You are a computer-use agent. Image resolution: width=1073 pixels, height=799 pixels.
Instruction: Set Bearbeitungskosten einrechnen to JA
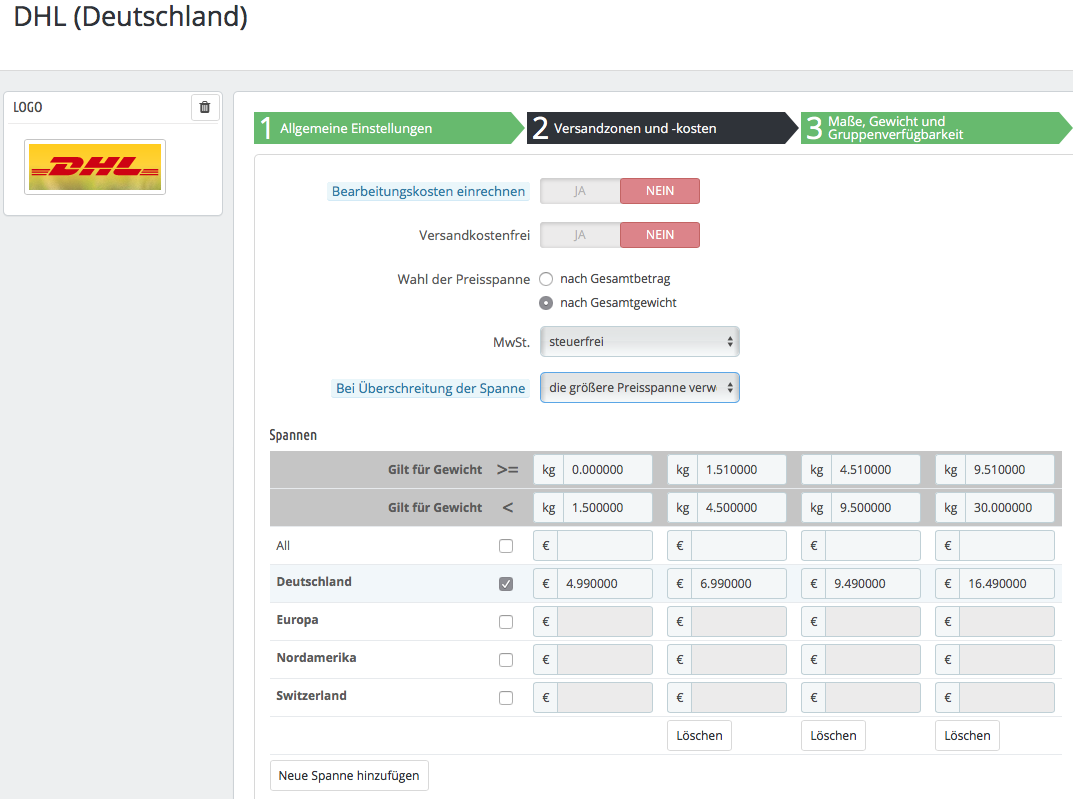click(580, 191)
